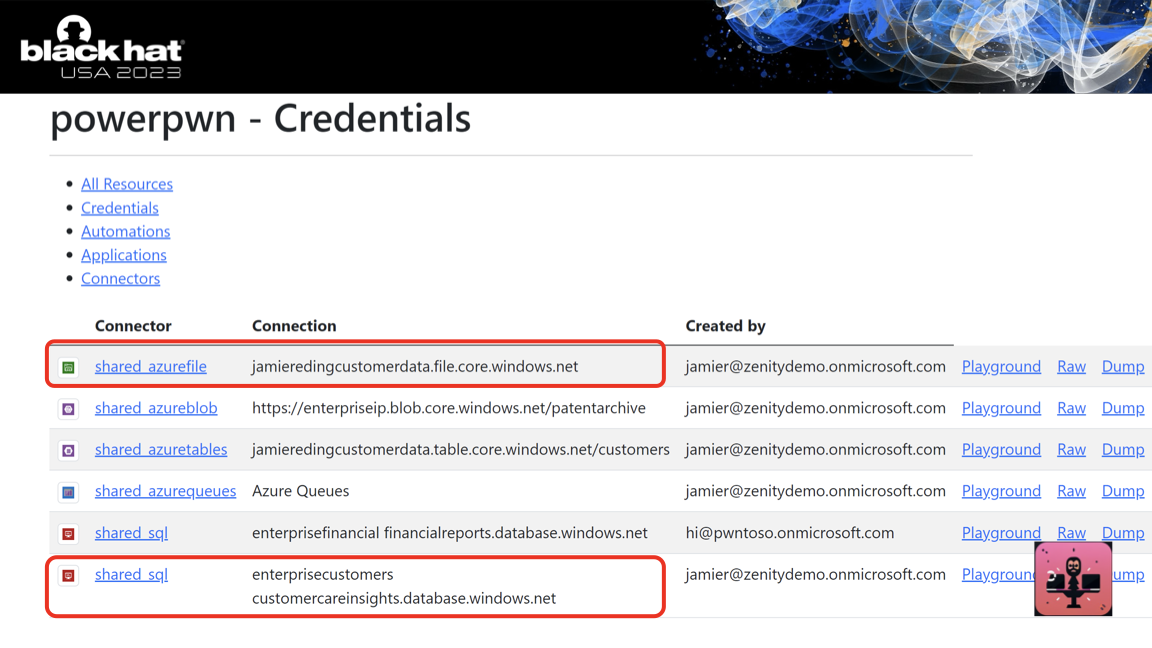The width and height of the screenshot is (1152, 648).
Task: Open the Credentials navigation link
Action: (120, 208)
